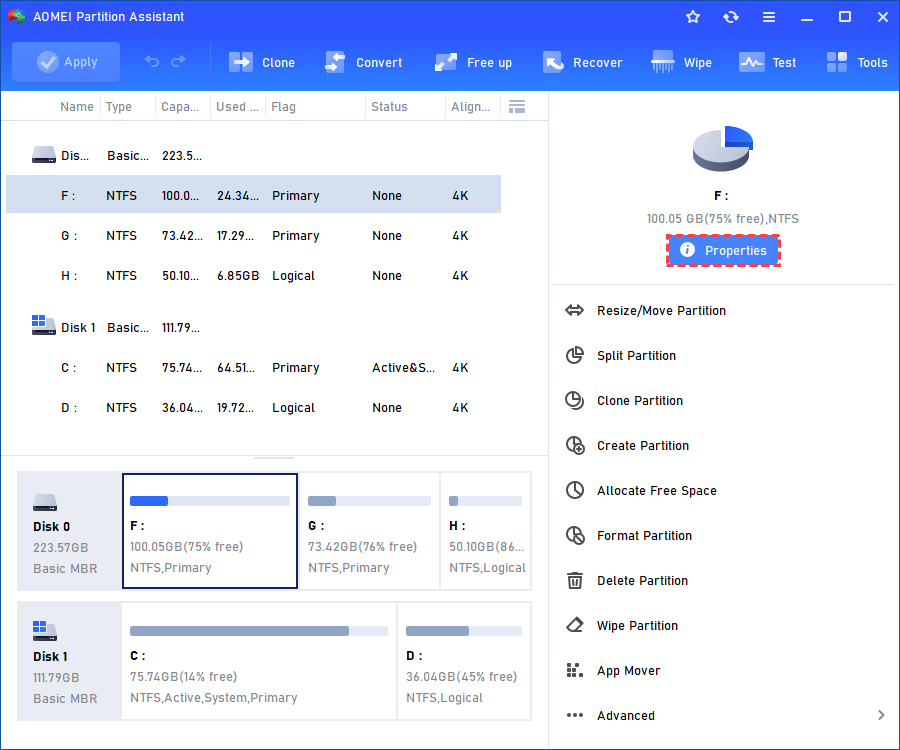Select the D: partition row in the list
900x750 pixels.
[253, 407]
